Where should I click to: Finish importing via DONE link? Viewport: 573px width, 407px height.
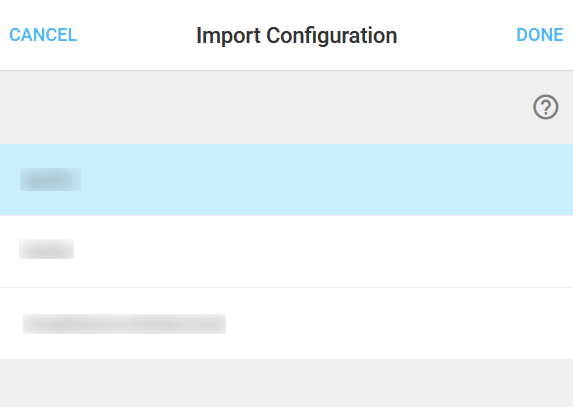[x=539, y=35]
